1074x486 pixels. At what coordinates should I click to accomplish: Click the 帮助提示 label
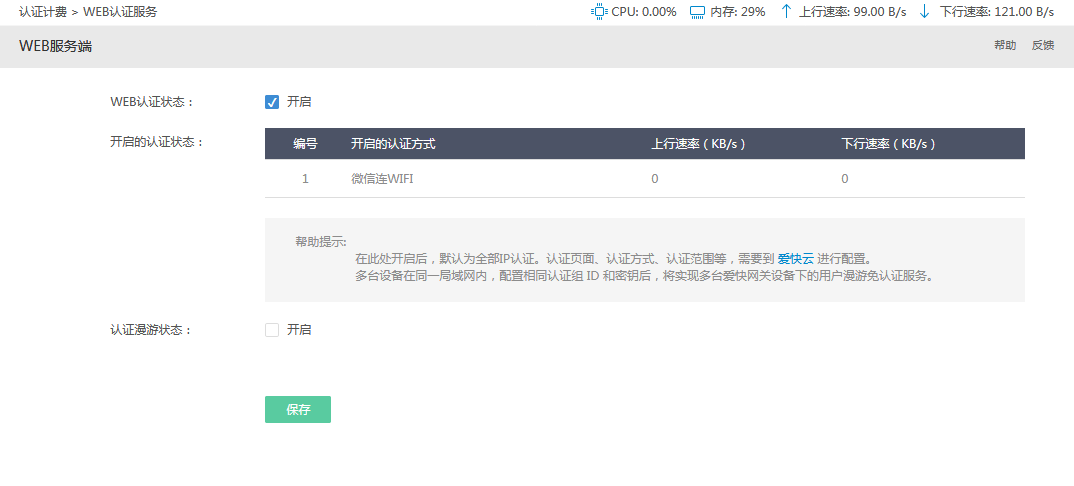(x=321, y=241)
